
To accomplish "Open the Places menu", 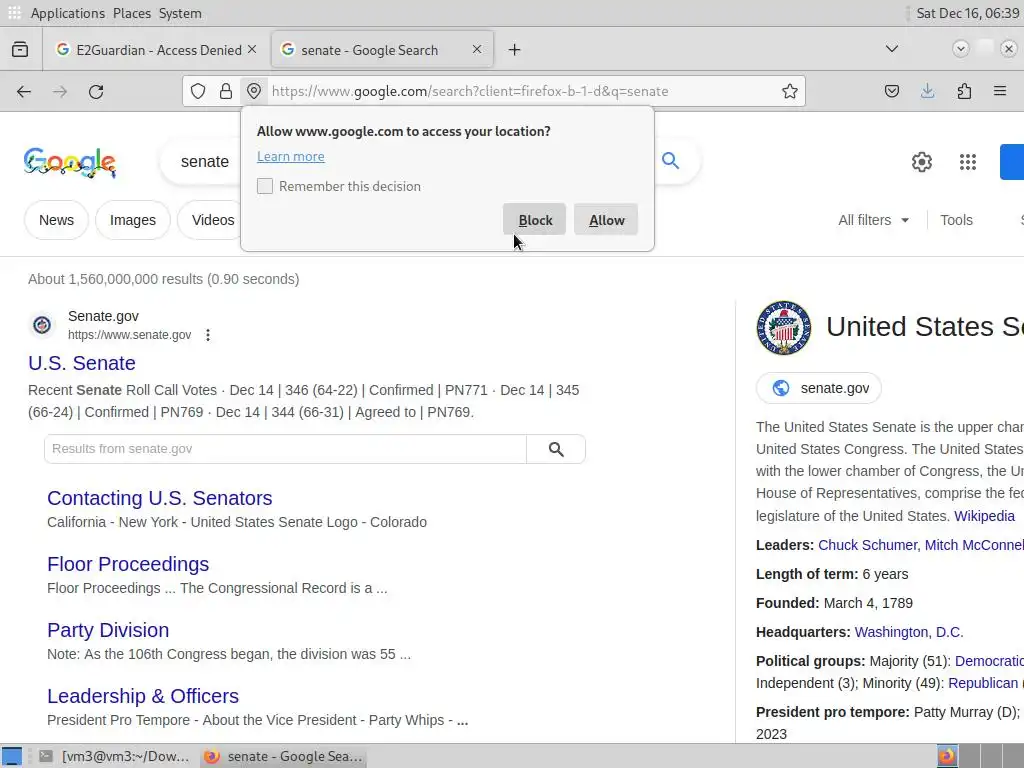I will pos(131,13).
